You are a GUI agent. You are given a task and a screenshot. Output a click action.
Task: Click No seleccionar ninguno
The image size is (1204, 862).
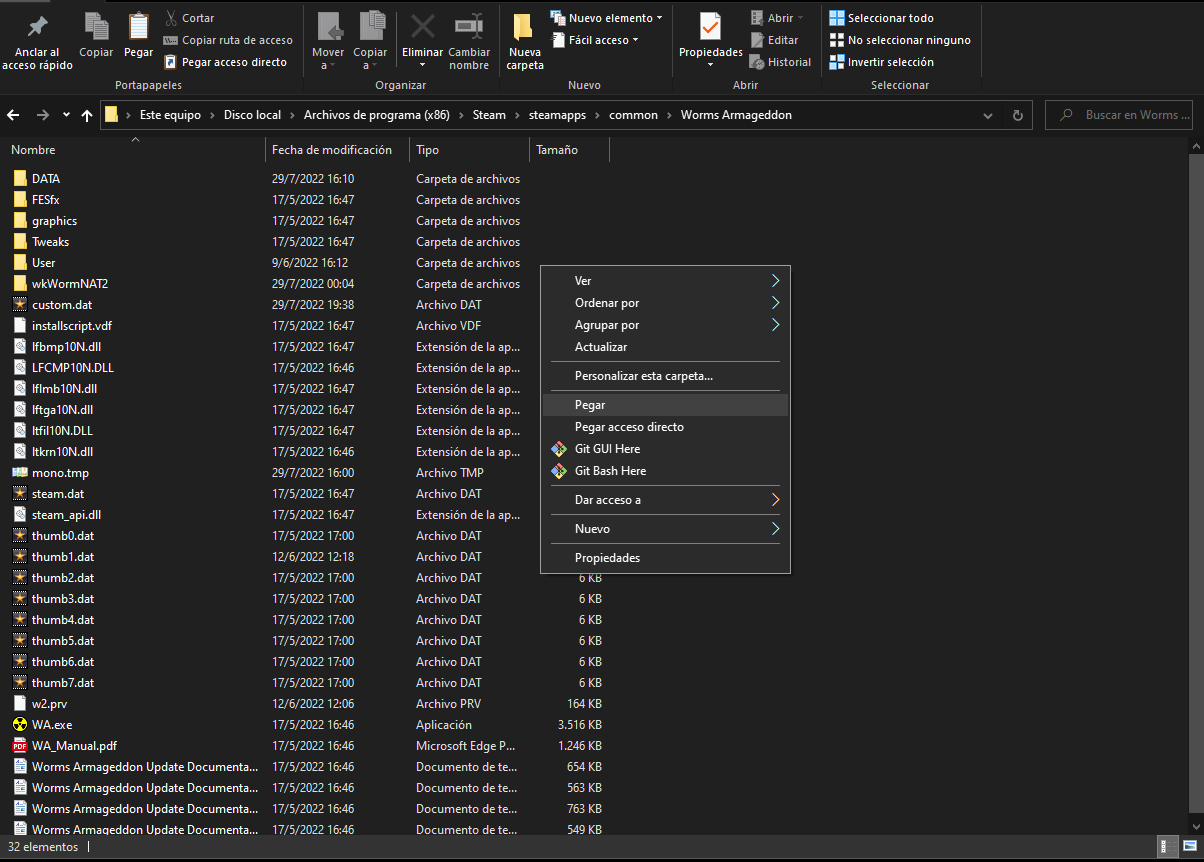(899, 40)
